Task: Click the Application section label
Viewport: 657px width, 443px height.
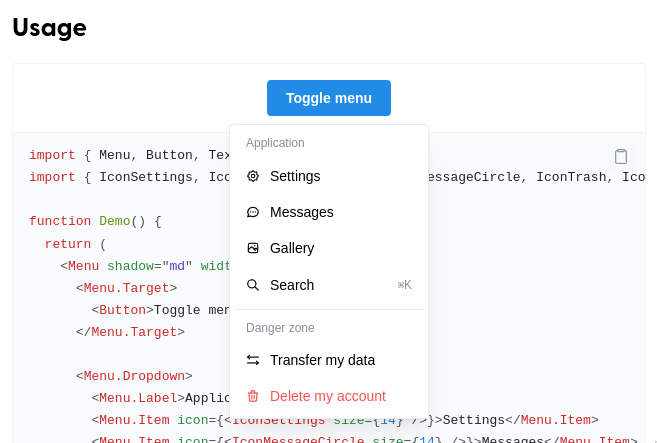Action: pyautogui.click(x=275, y=143)
